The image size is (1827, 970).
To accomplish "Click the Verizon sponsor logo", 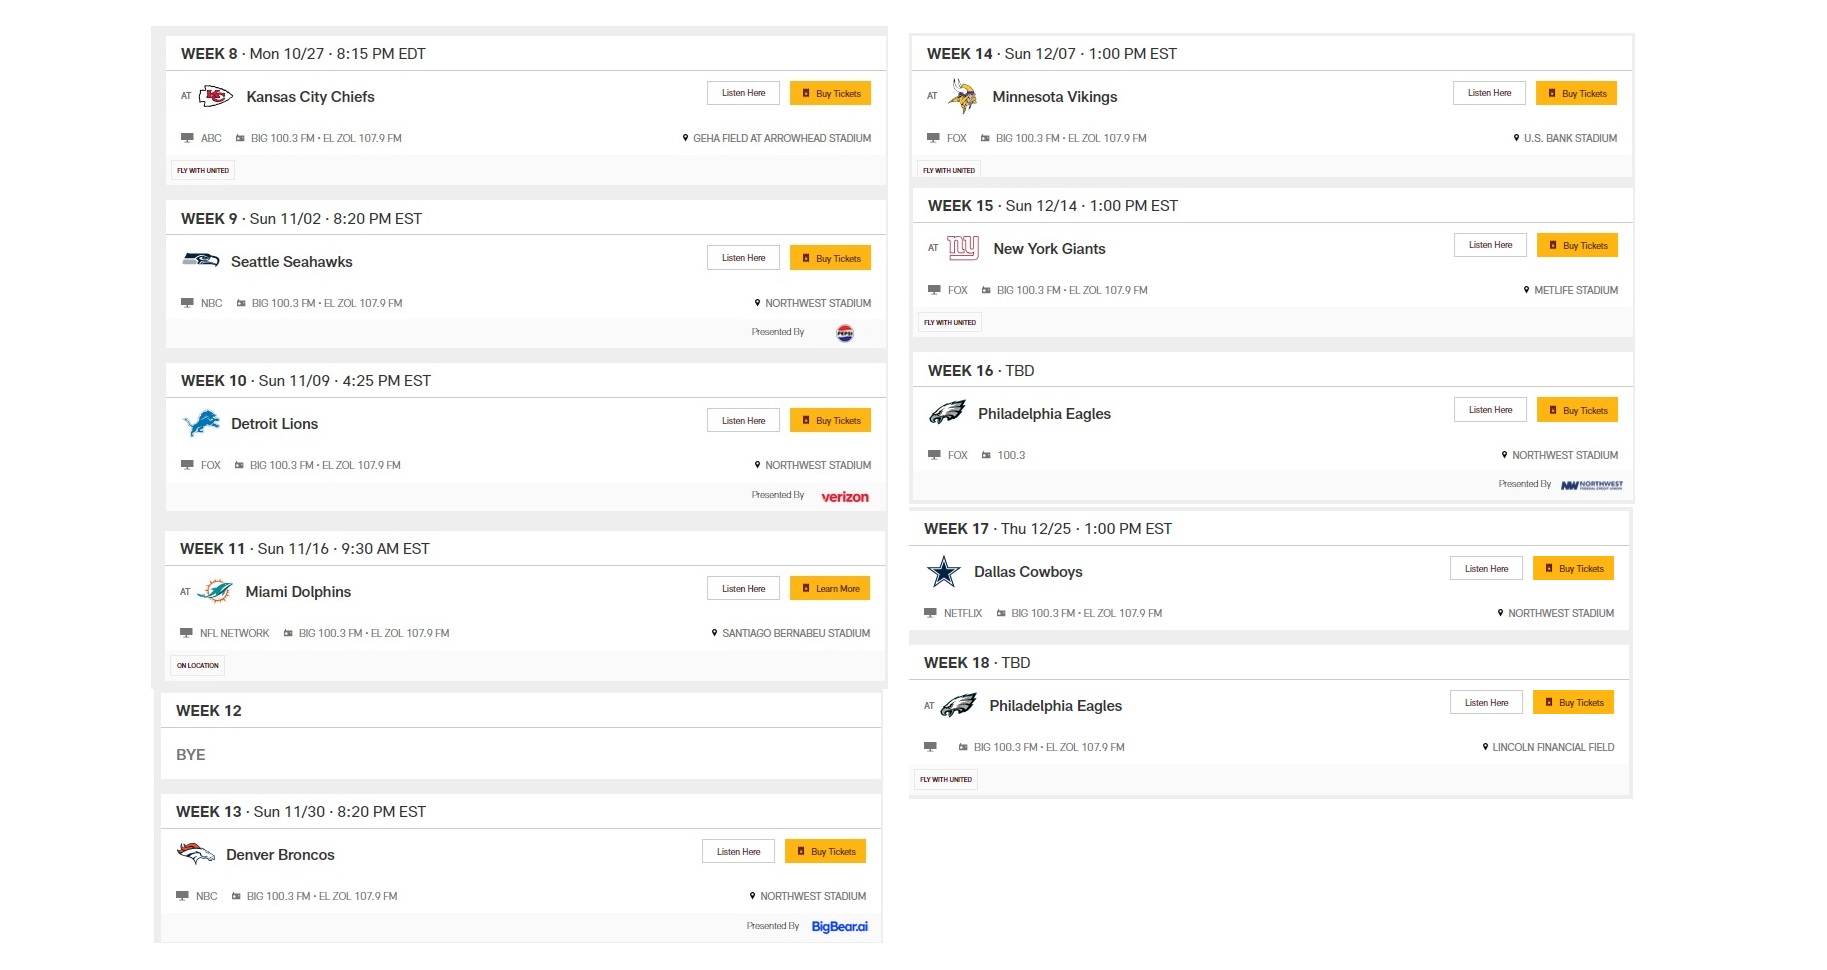I will (x=845, y=497).
